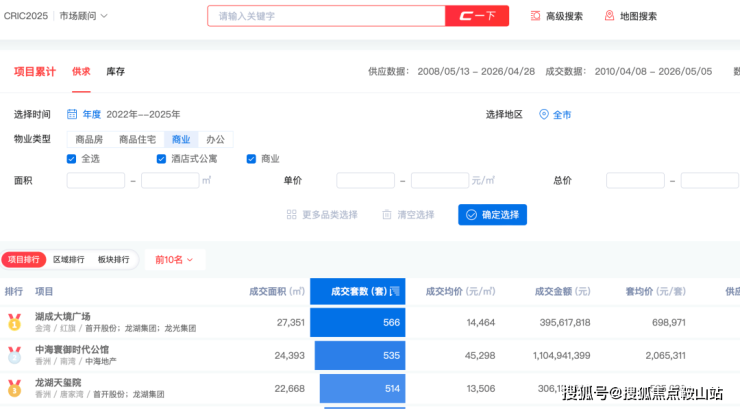The width and height of the screenshot is (740, 409).
Task: Click the CRIC2025 logo text
Action: coord(26,16)
